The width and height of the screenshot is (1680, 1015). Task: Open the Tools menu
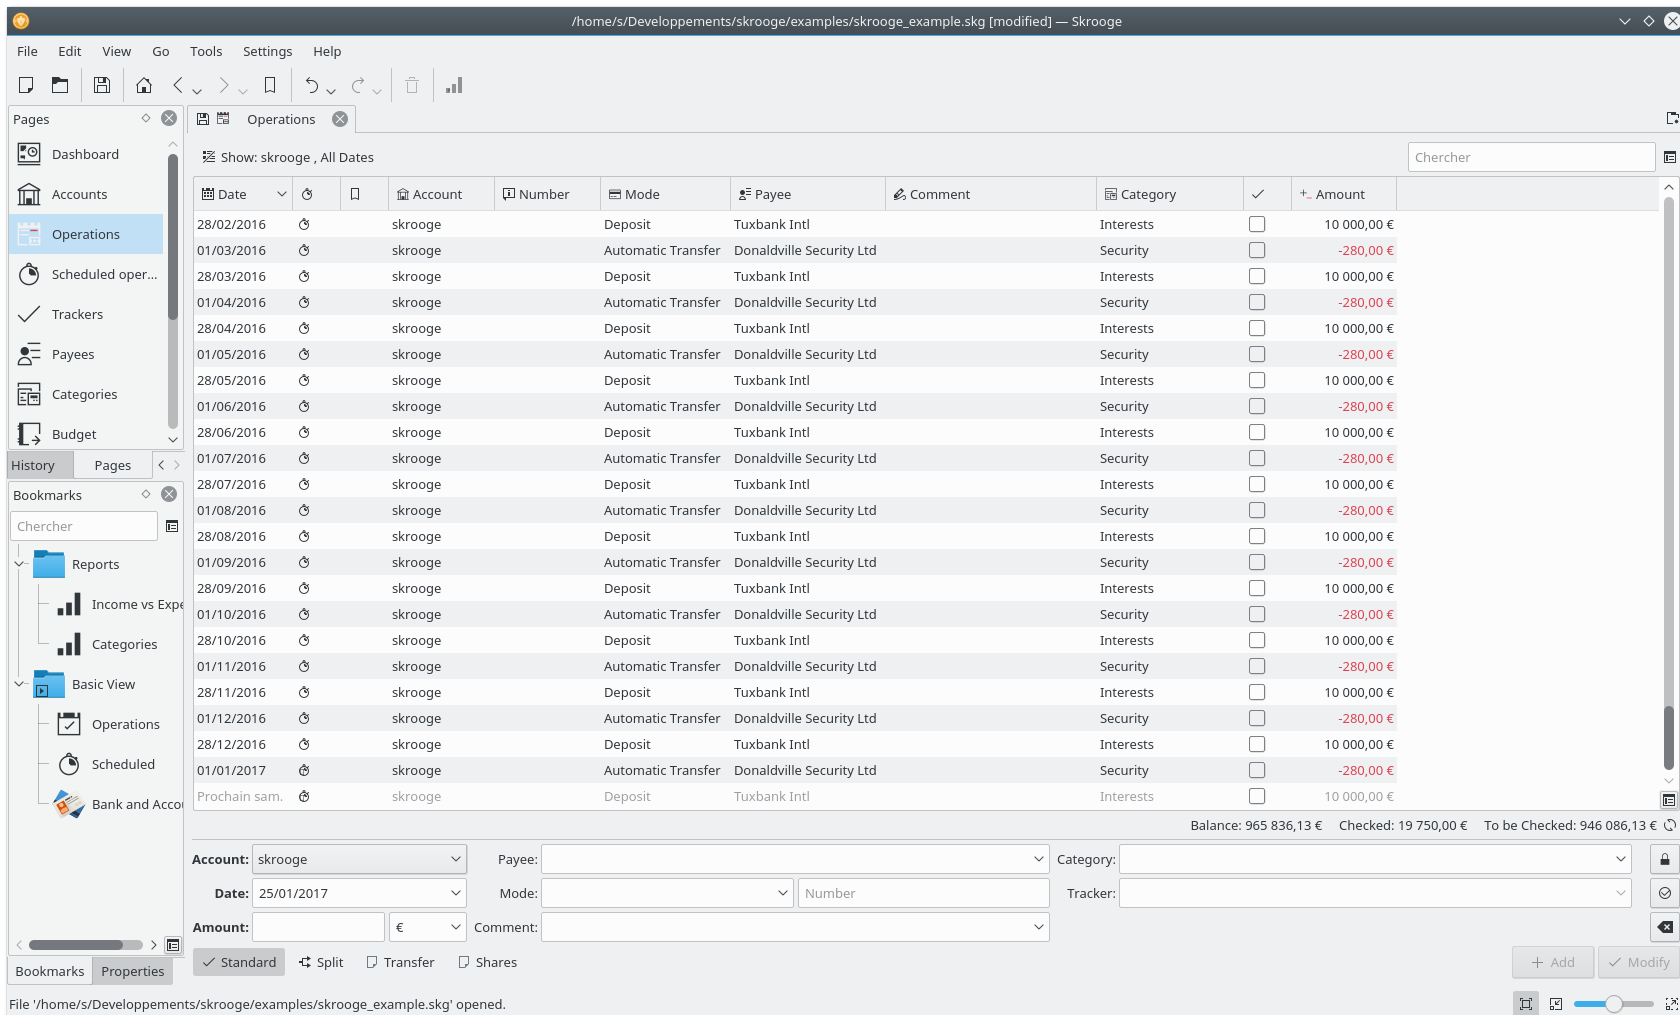tap(205, 51)
